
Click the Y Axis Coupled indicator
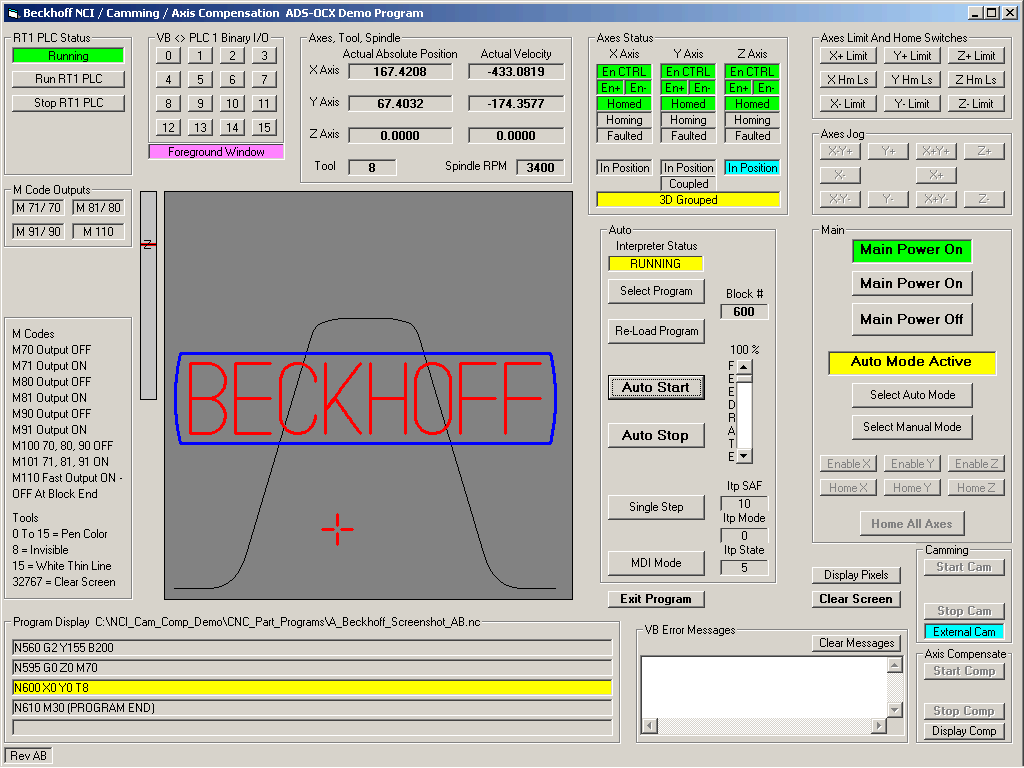pyautogui.click(x=688, y=184)
